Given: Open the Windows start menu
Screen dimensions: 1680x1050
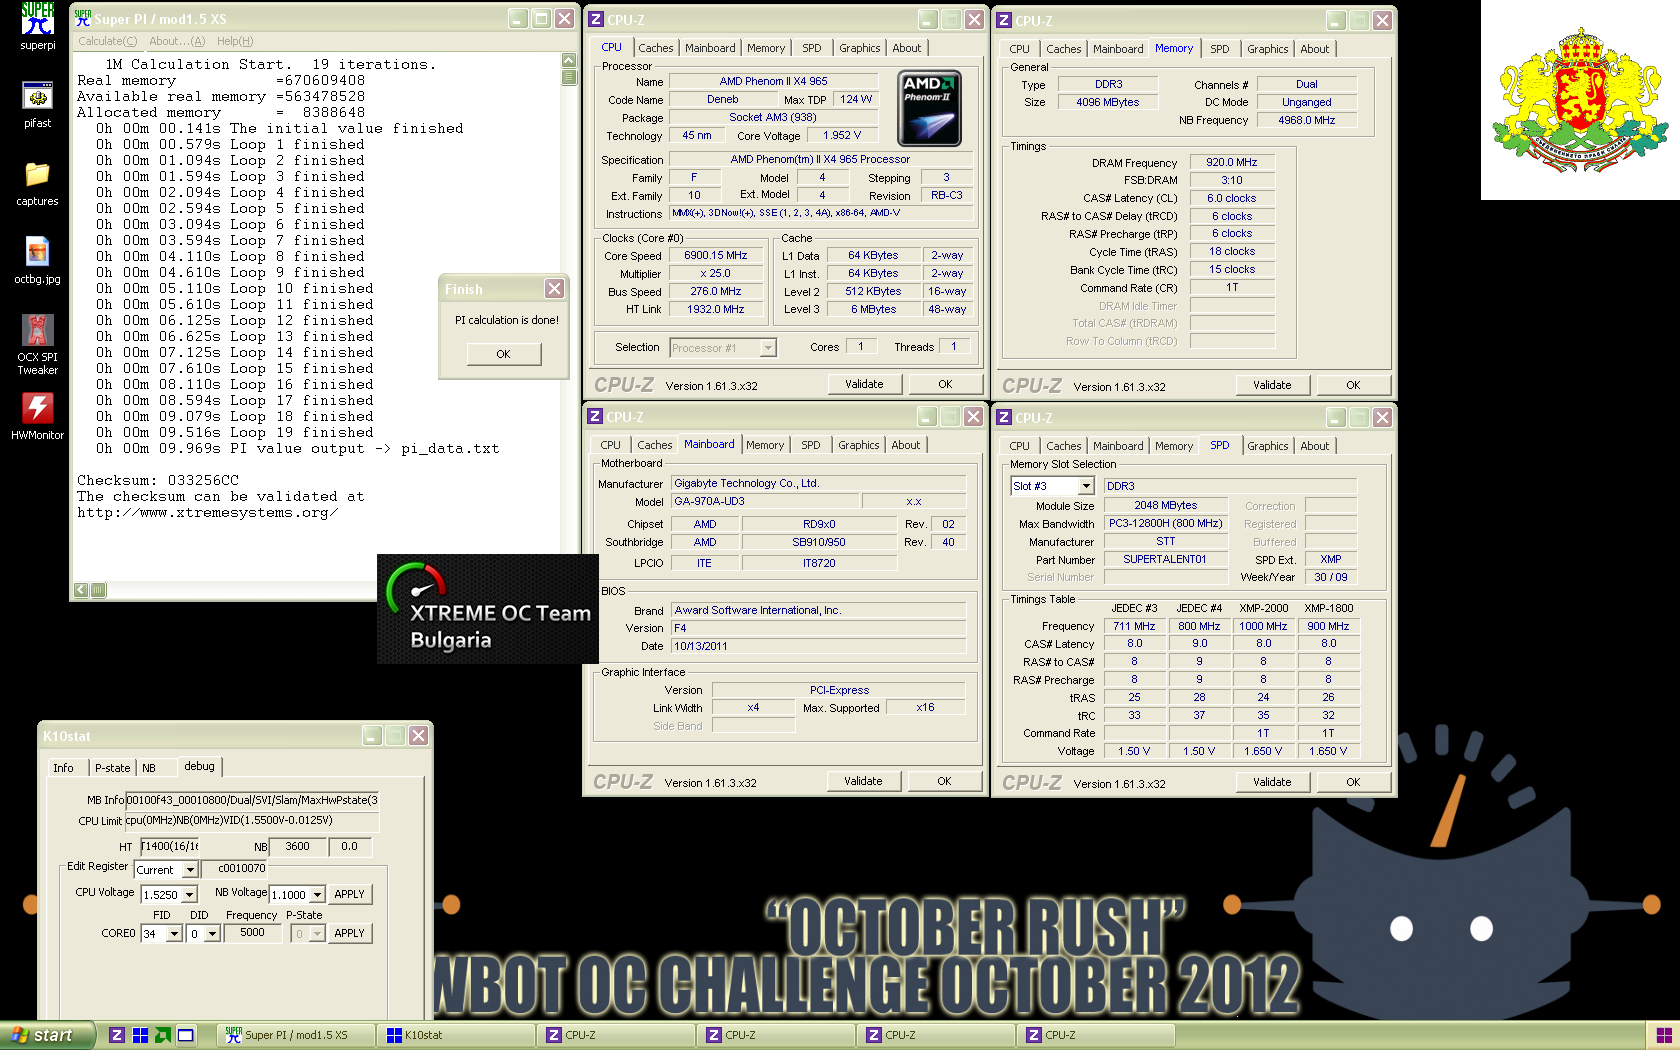Looking at the screenshot, I should click(48, 1035).
